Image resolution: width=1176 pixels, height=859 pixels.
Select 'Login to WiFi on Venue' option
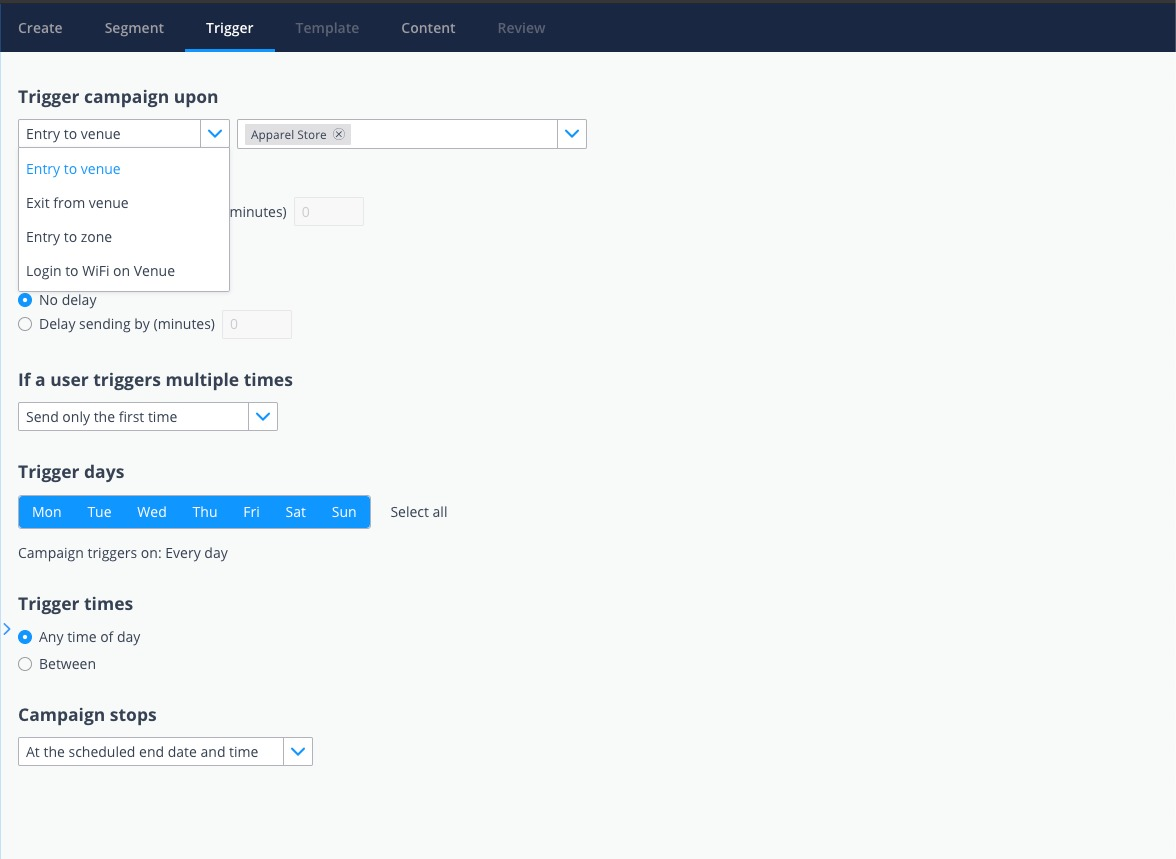pyautogui.click(x=100, y=270)
